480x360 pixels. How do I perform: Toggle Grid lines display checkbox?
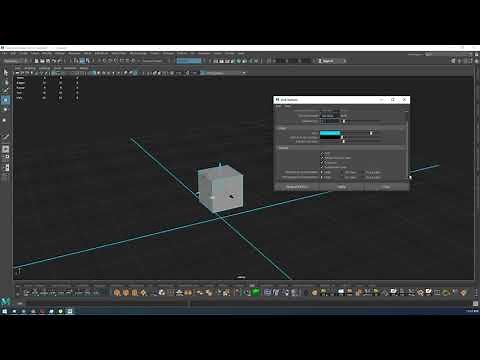pos(322,163)
